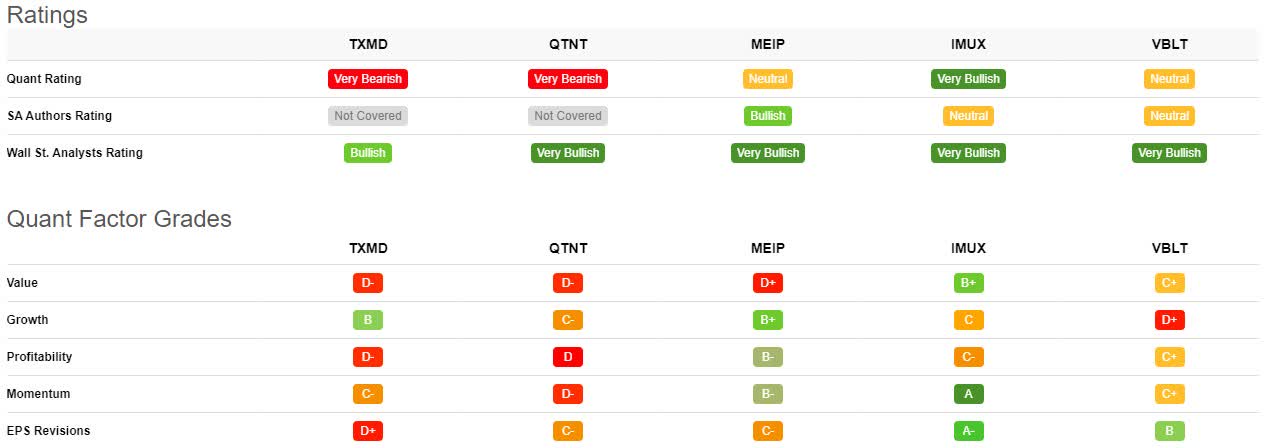Click the Quant Rating row label

44,79
